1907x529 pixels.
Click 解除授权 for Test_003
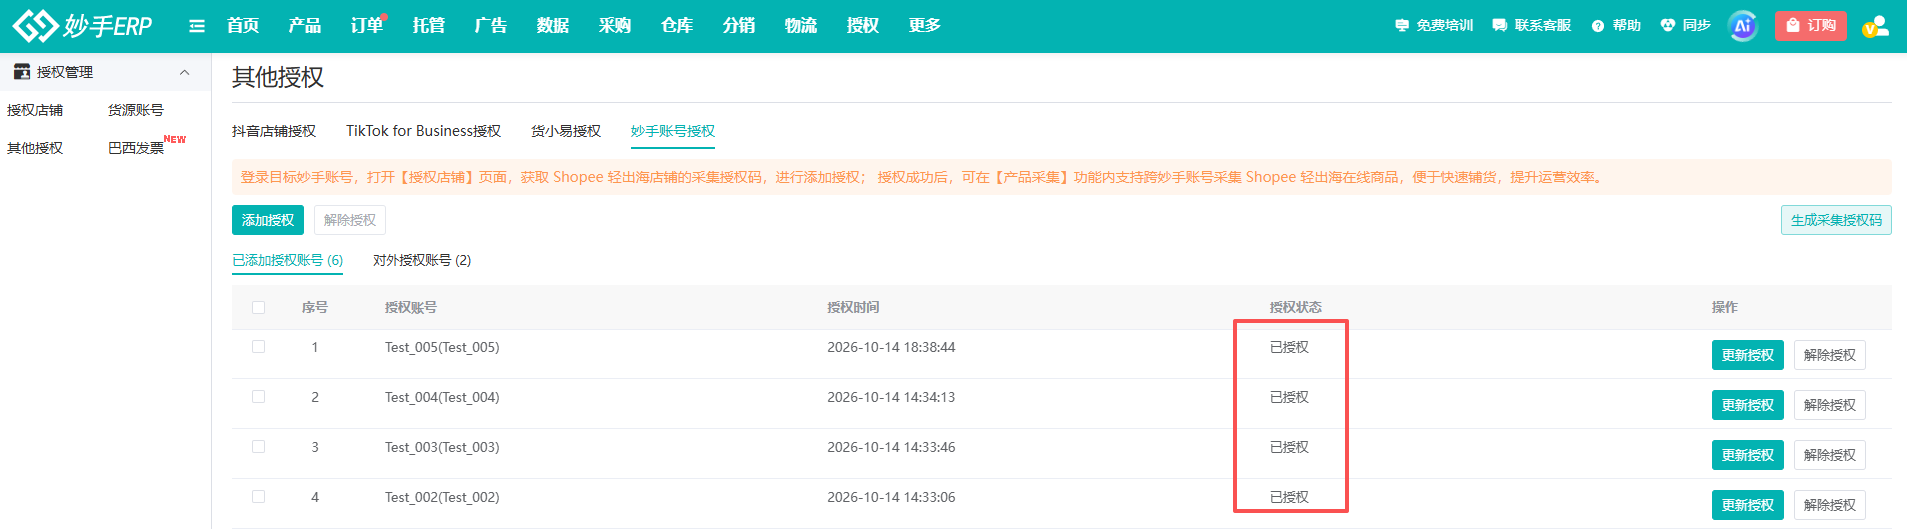pyautogui.click(x=1830, y=455)
